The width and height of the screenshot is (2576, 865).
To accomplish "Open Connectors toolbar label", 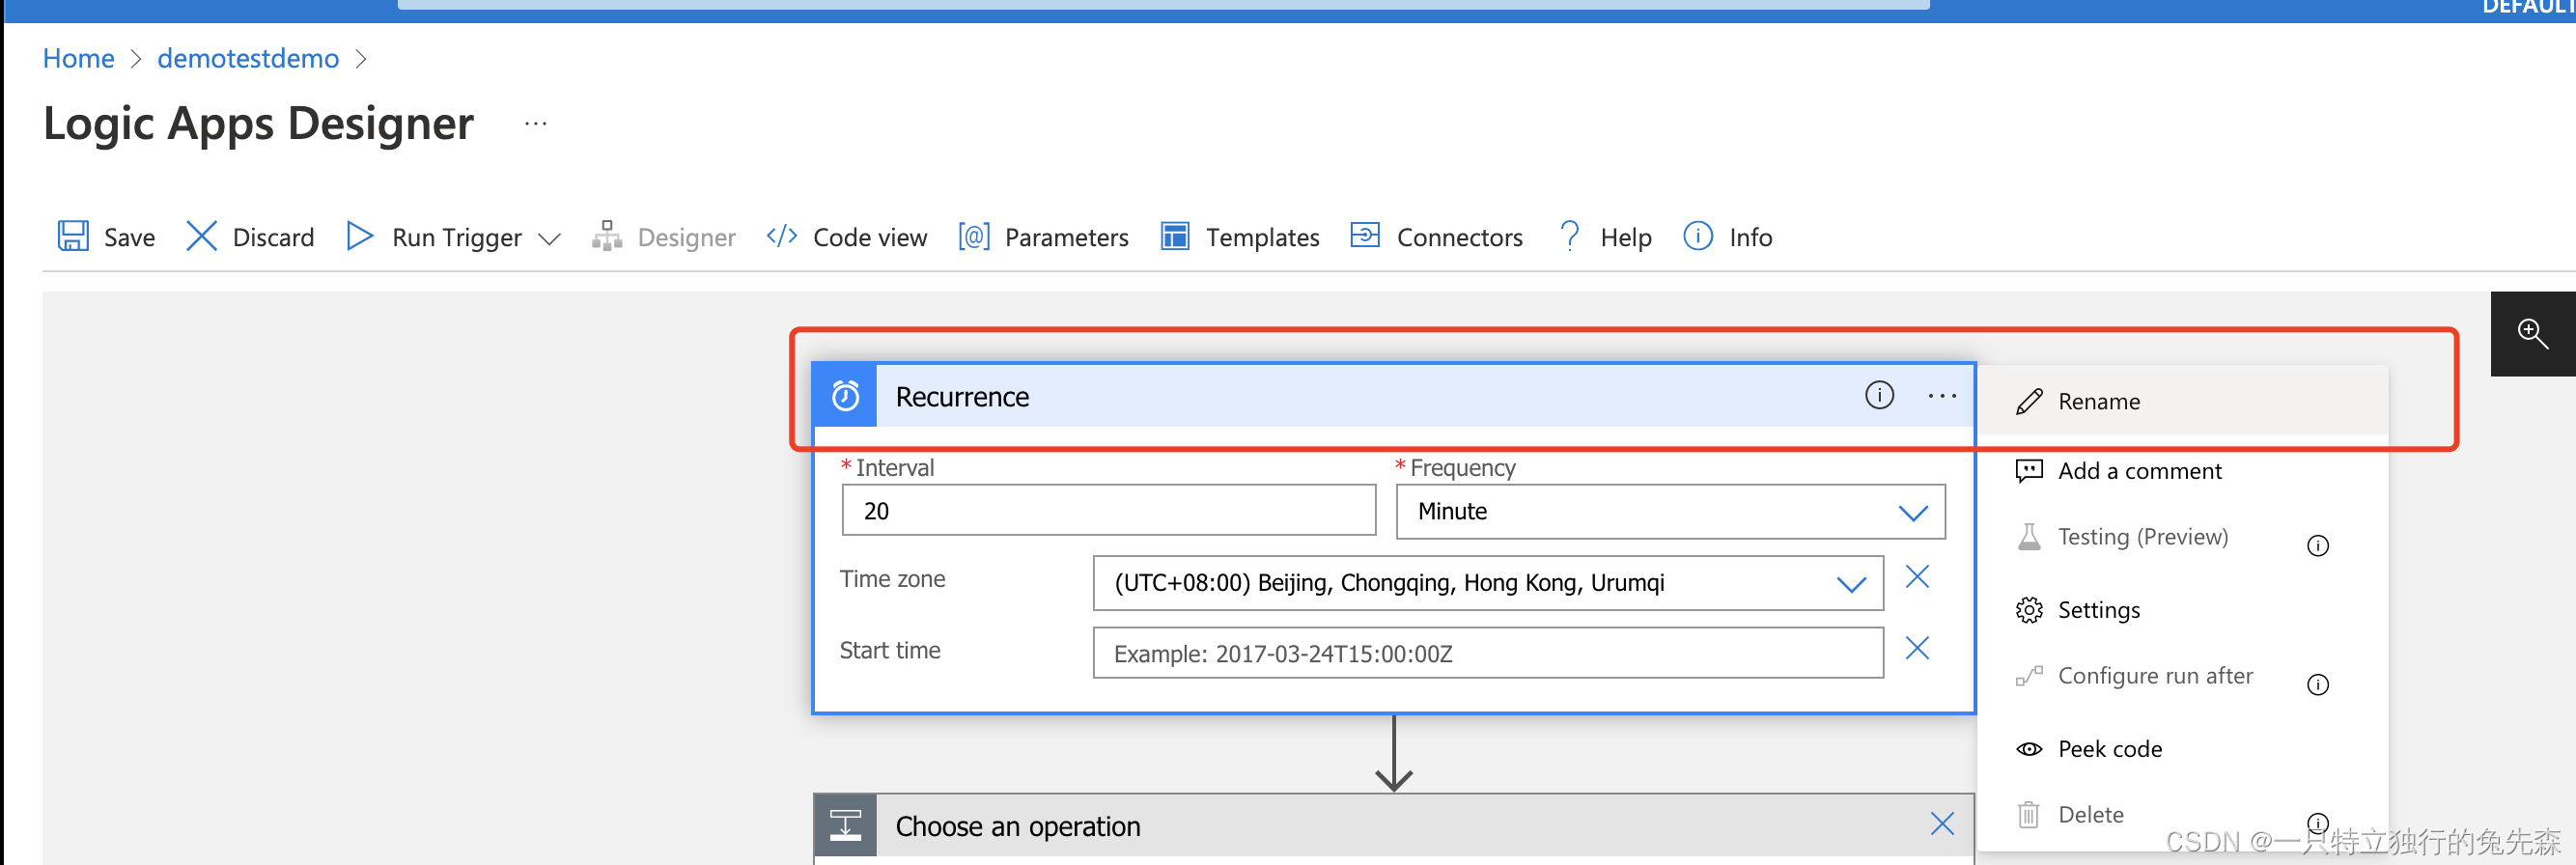I will pyautogui.click(x=1459, y=237).
